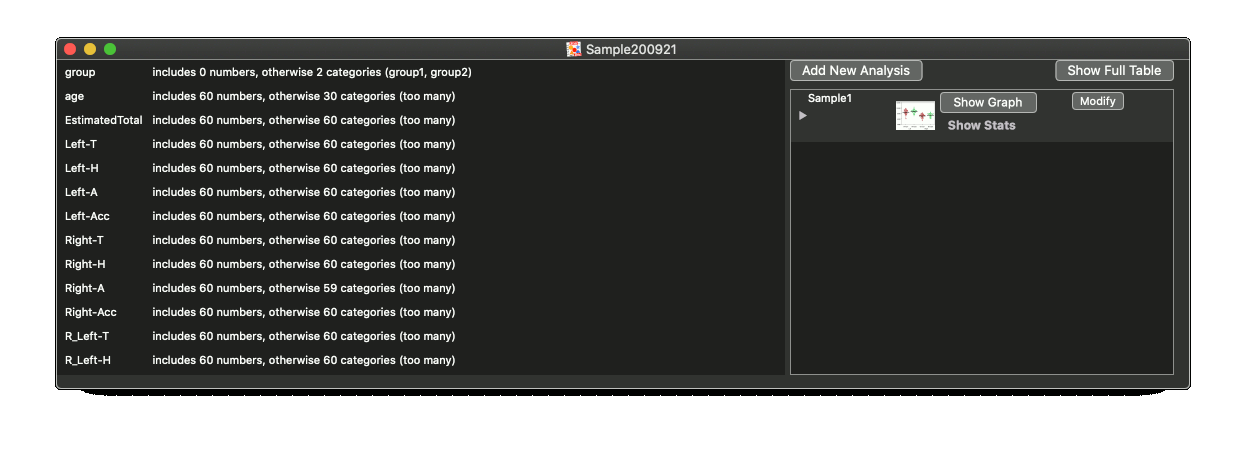The width and height of the screenshot is (1246, 463).
Task: Minimize the window with the yellow button
Action: click(x=90, y=49)
